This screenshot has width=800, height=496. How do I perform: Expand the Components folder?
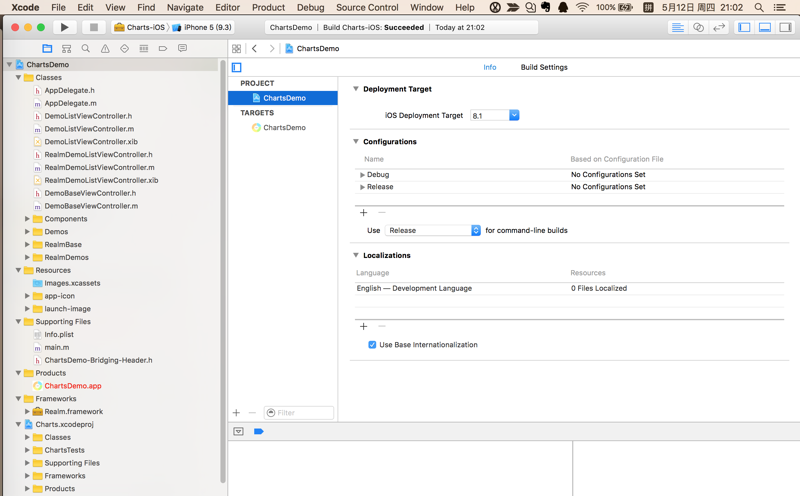tap(27, 219)
